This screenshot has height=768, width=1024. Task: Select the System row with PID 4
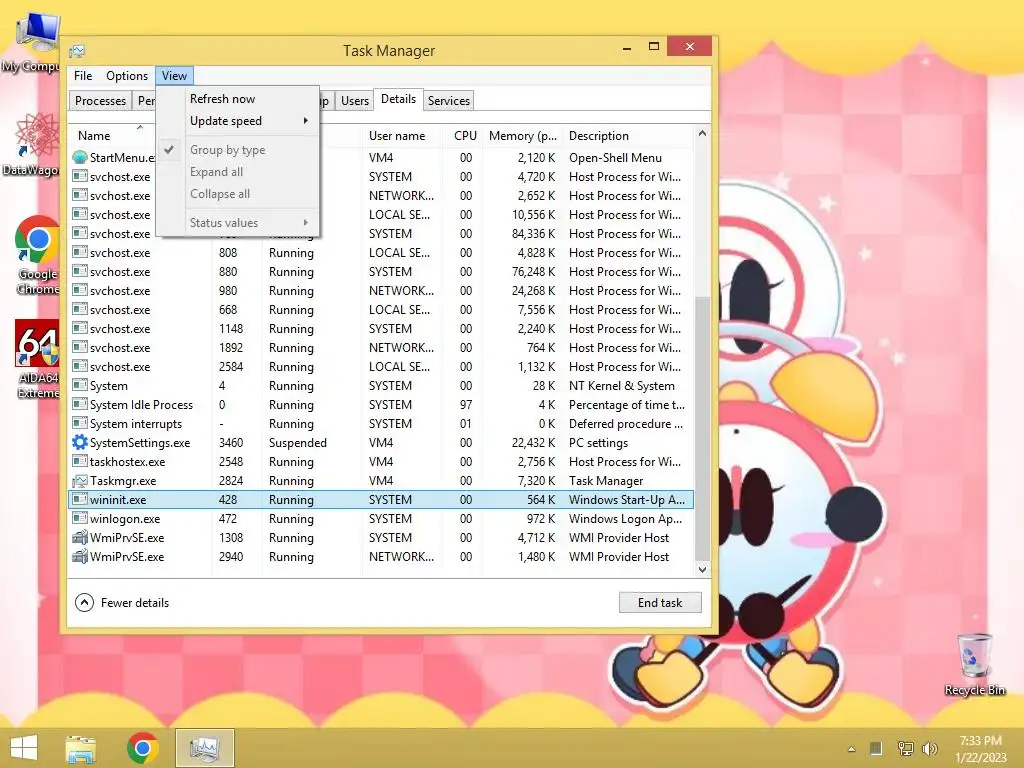point(381,385)
